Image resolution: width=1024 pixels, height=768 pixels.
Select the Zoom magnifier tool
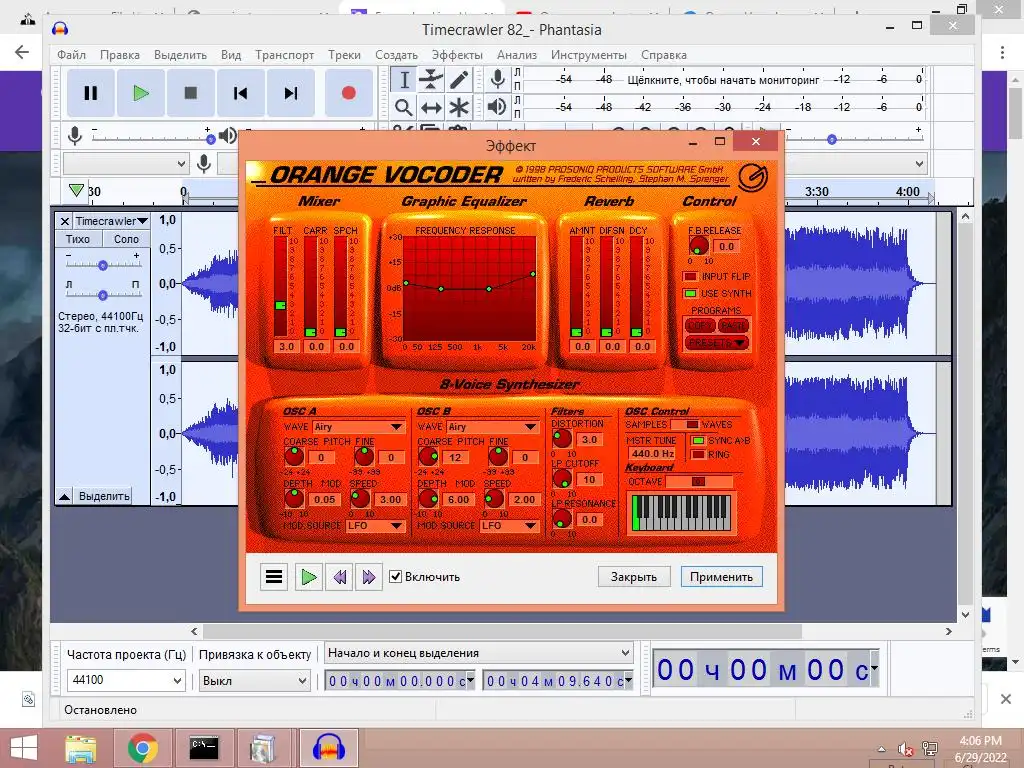coord(404,107)
